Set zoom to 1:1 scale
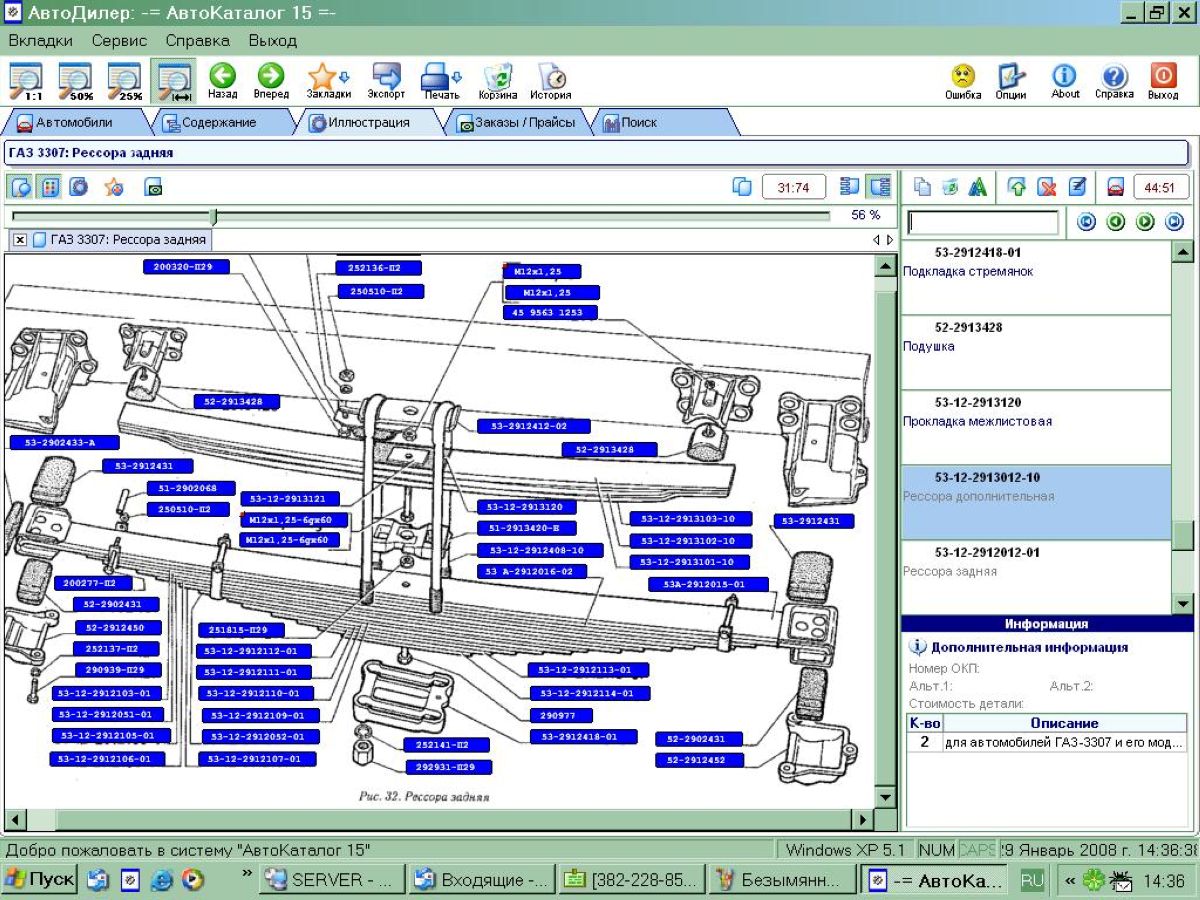1200x900 pixels. tap(25, 80)
